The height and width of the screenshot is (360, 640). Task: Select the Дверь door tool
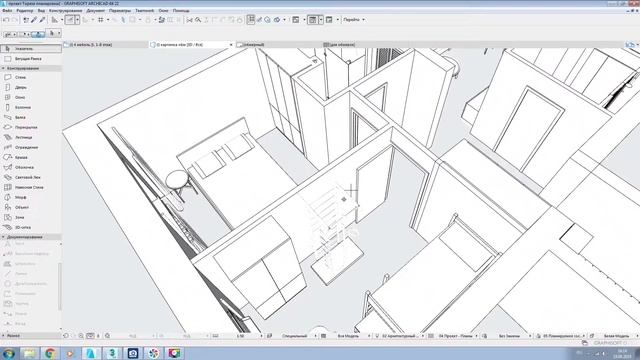tap(31, 87)
